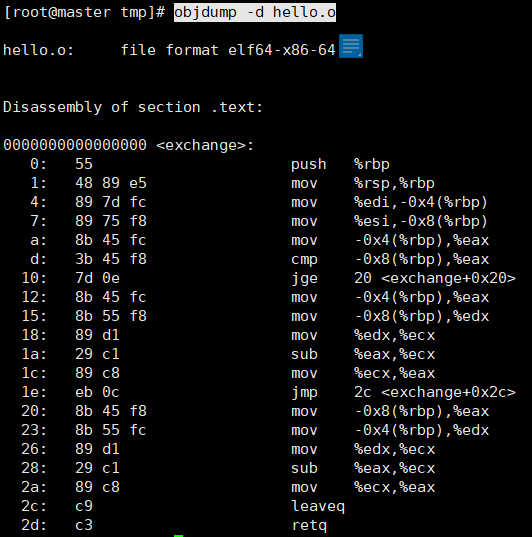The image size is (532, 537).
Task: Click the highlighted objdump -d hello.o command
Action: click(255, 13)
